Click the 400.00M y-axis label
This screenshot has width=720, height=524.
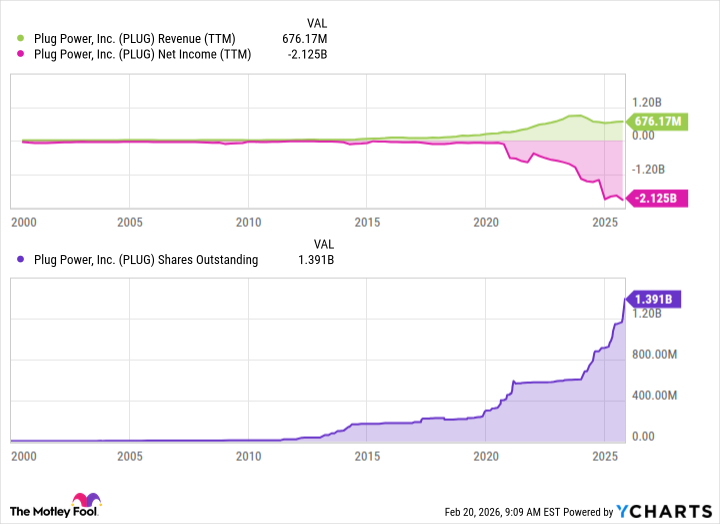tap(658, 395)
